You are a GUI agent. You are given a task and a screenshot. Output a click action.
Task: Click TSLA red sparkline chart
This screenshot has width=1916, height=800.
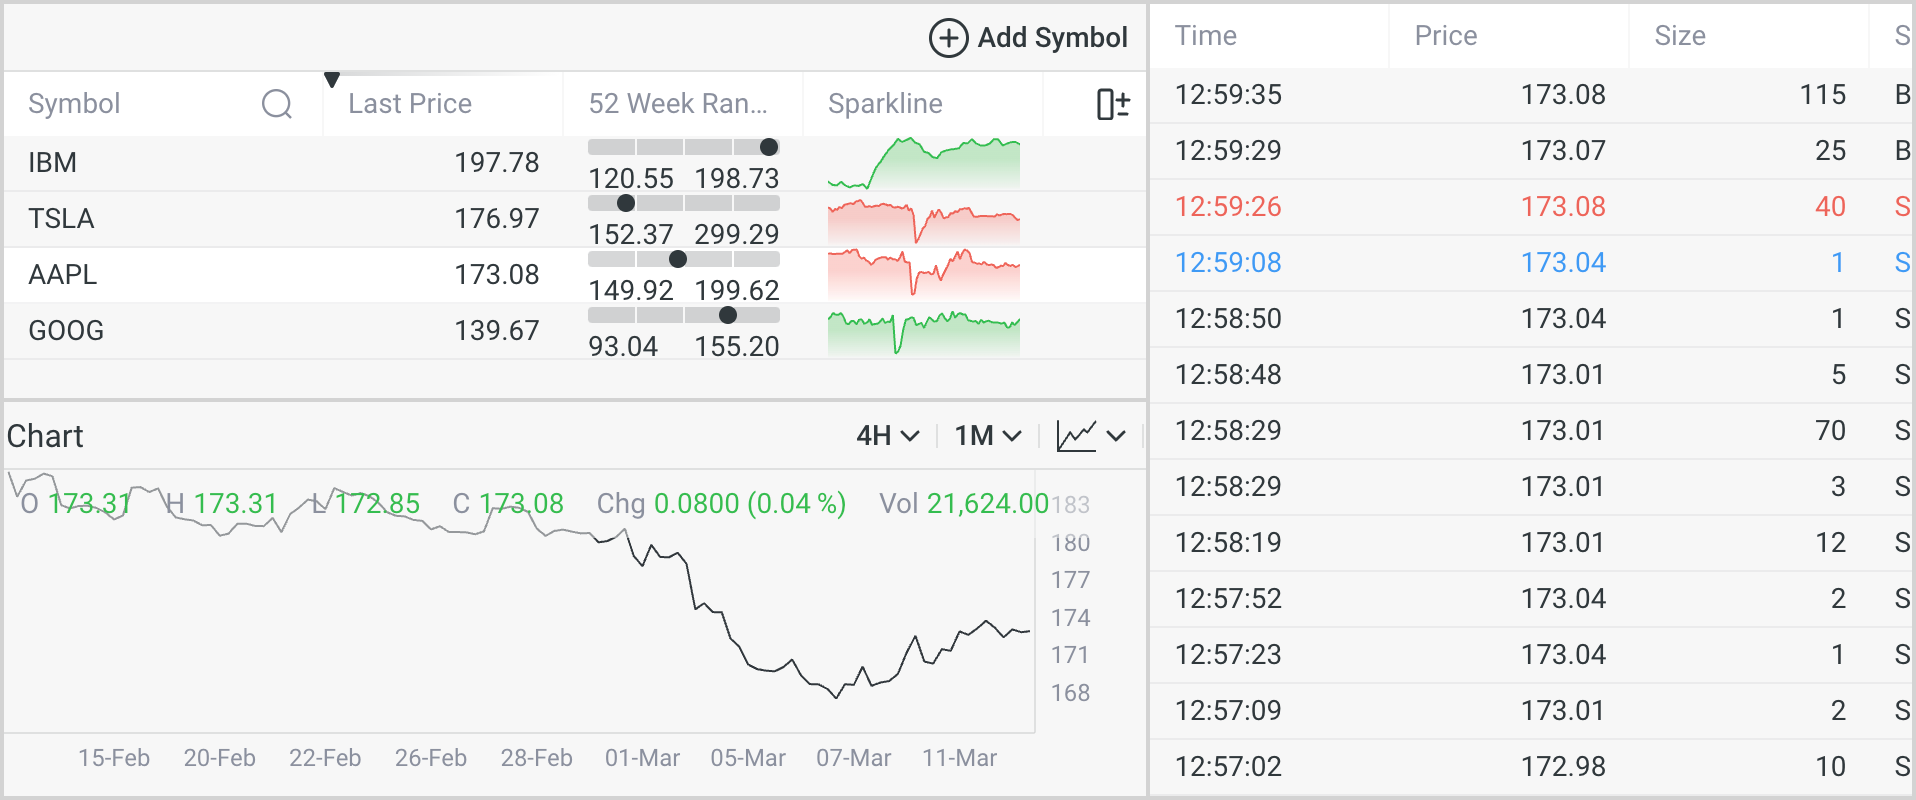(x=924, y=221)
